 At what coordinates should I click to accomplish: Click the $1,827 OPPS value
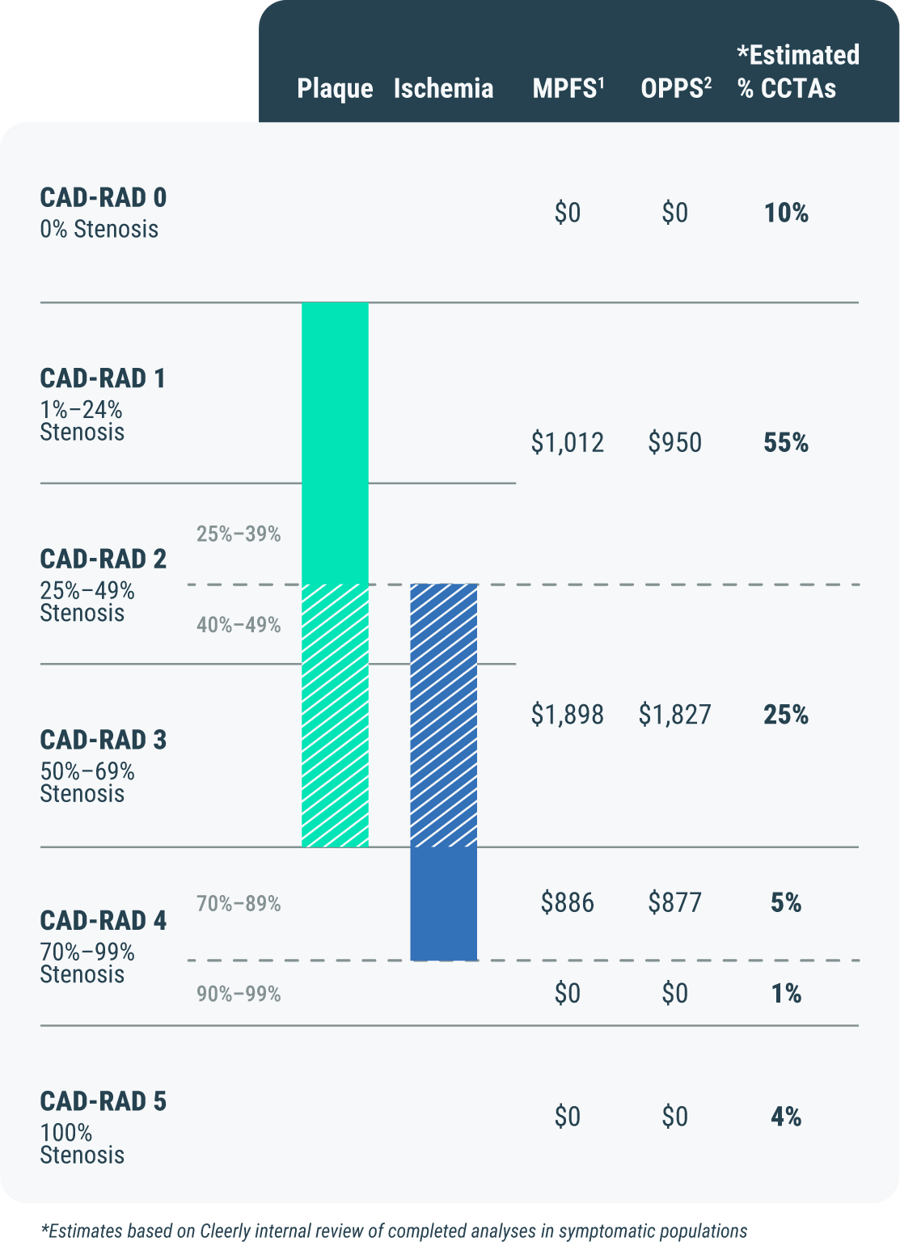(676, 715)
